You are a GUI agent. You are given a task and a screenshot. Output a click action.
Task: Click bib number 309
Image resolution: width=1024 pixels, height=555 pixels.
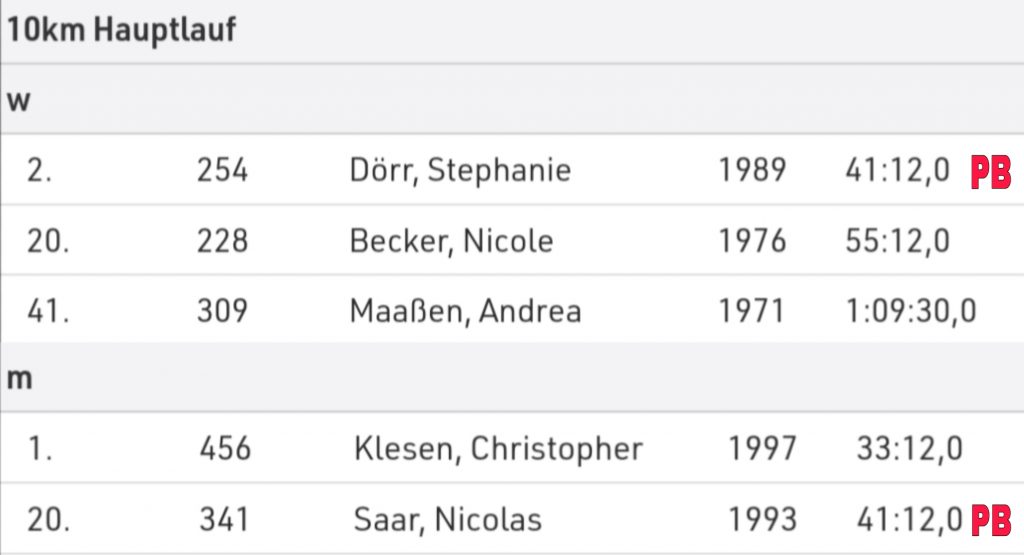[222, 310]
